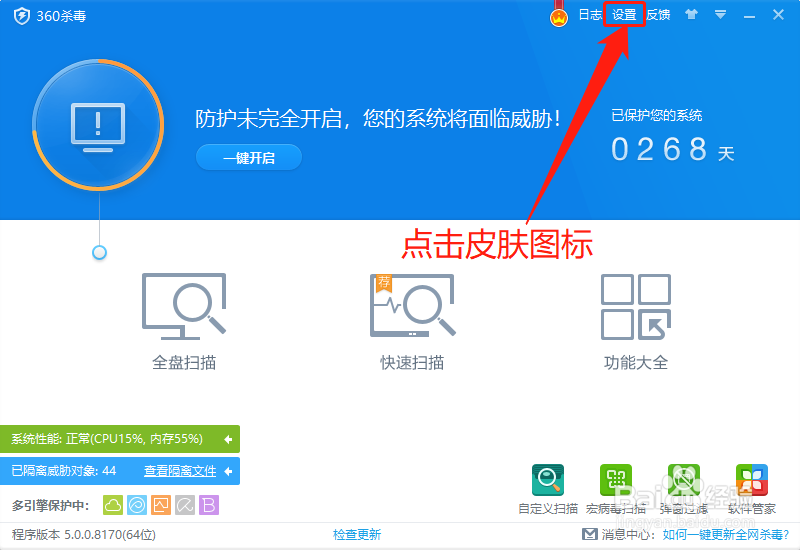800x550 pixels.
Task: Open 宏病毒扫描 macro virus scan
Action: [616, 489]
